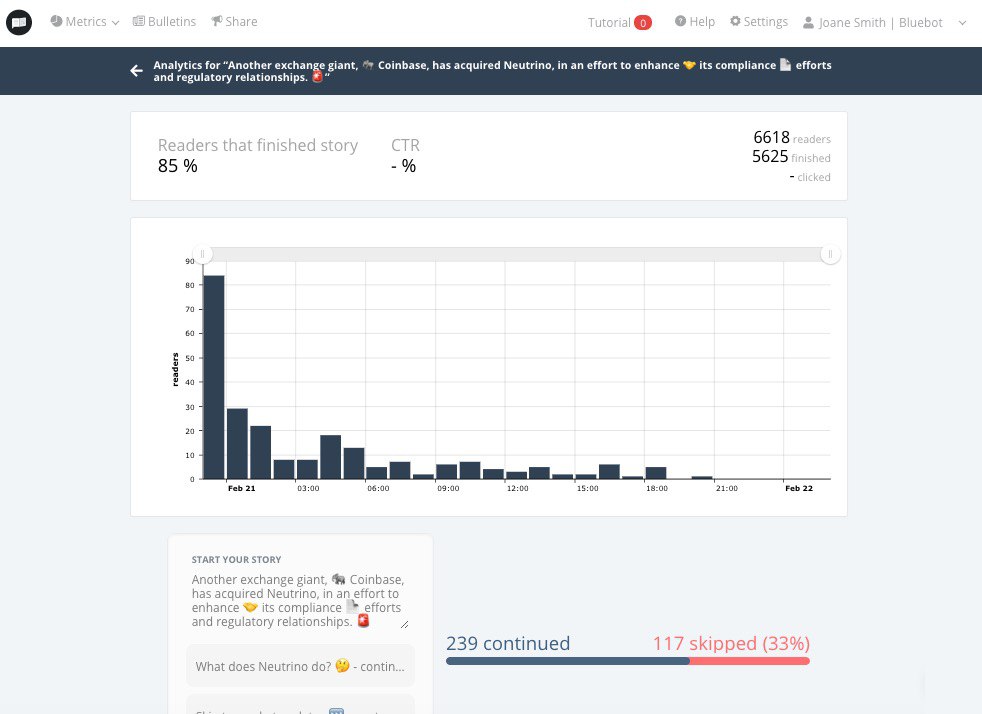Screen dimensions: 982x714
Task: Click the user profile icon
Action: coord(809,23)
